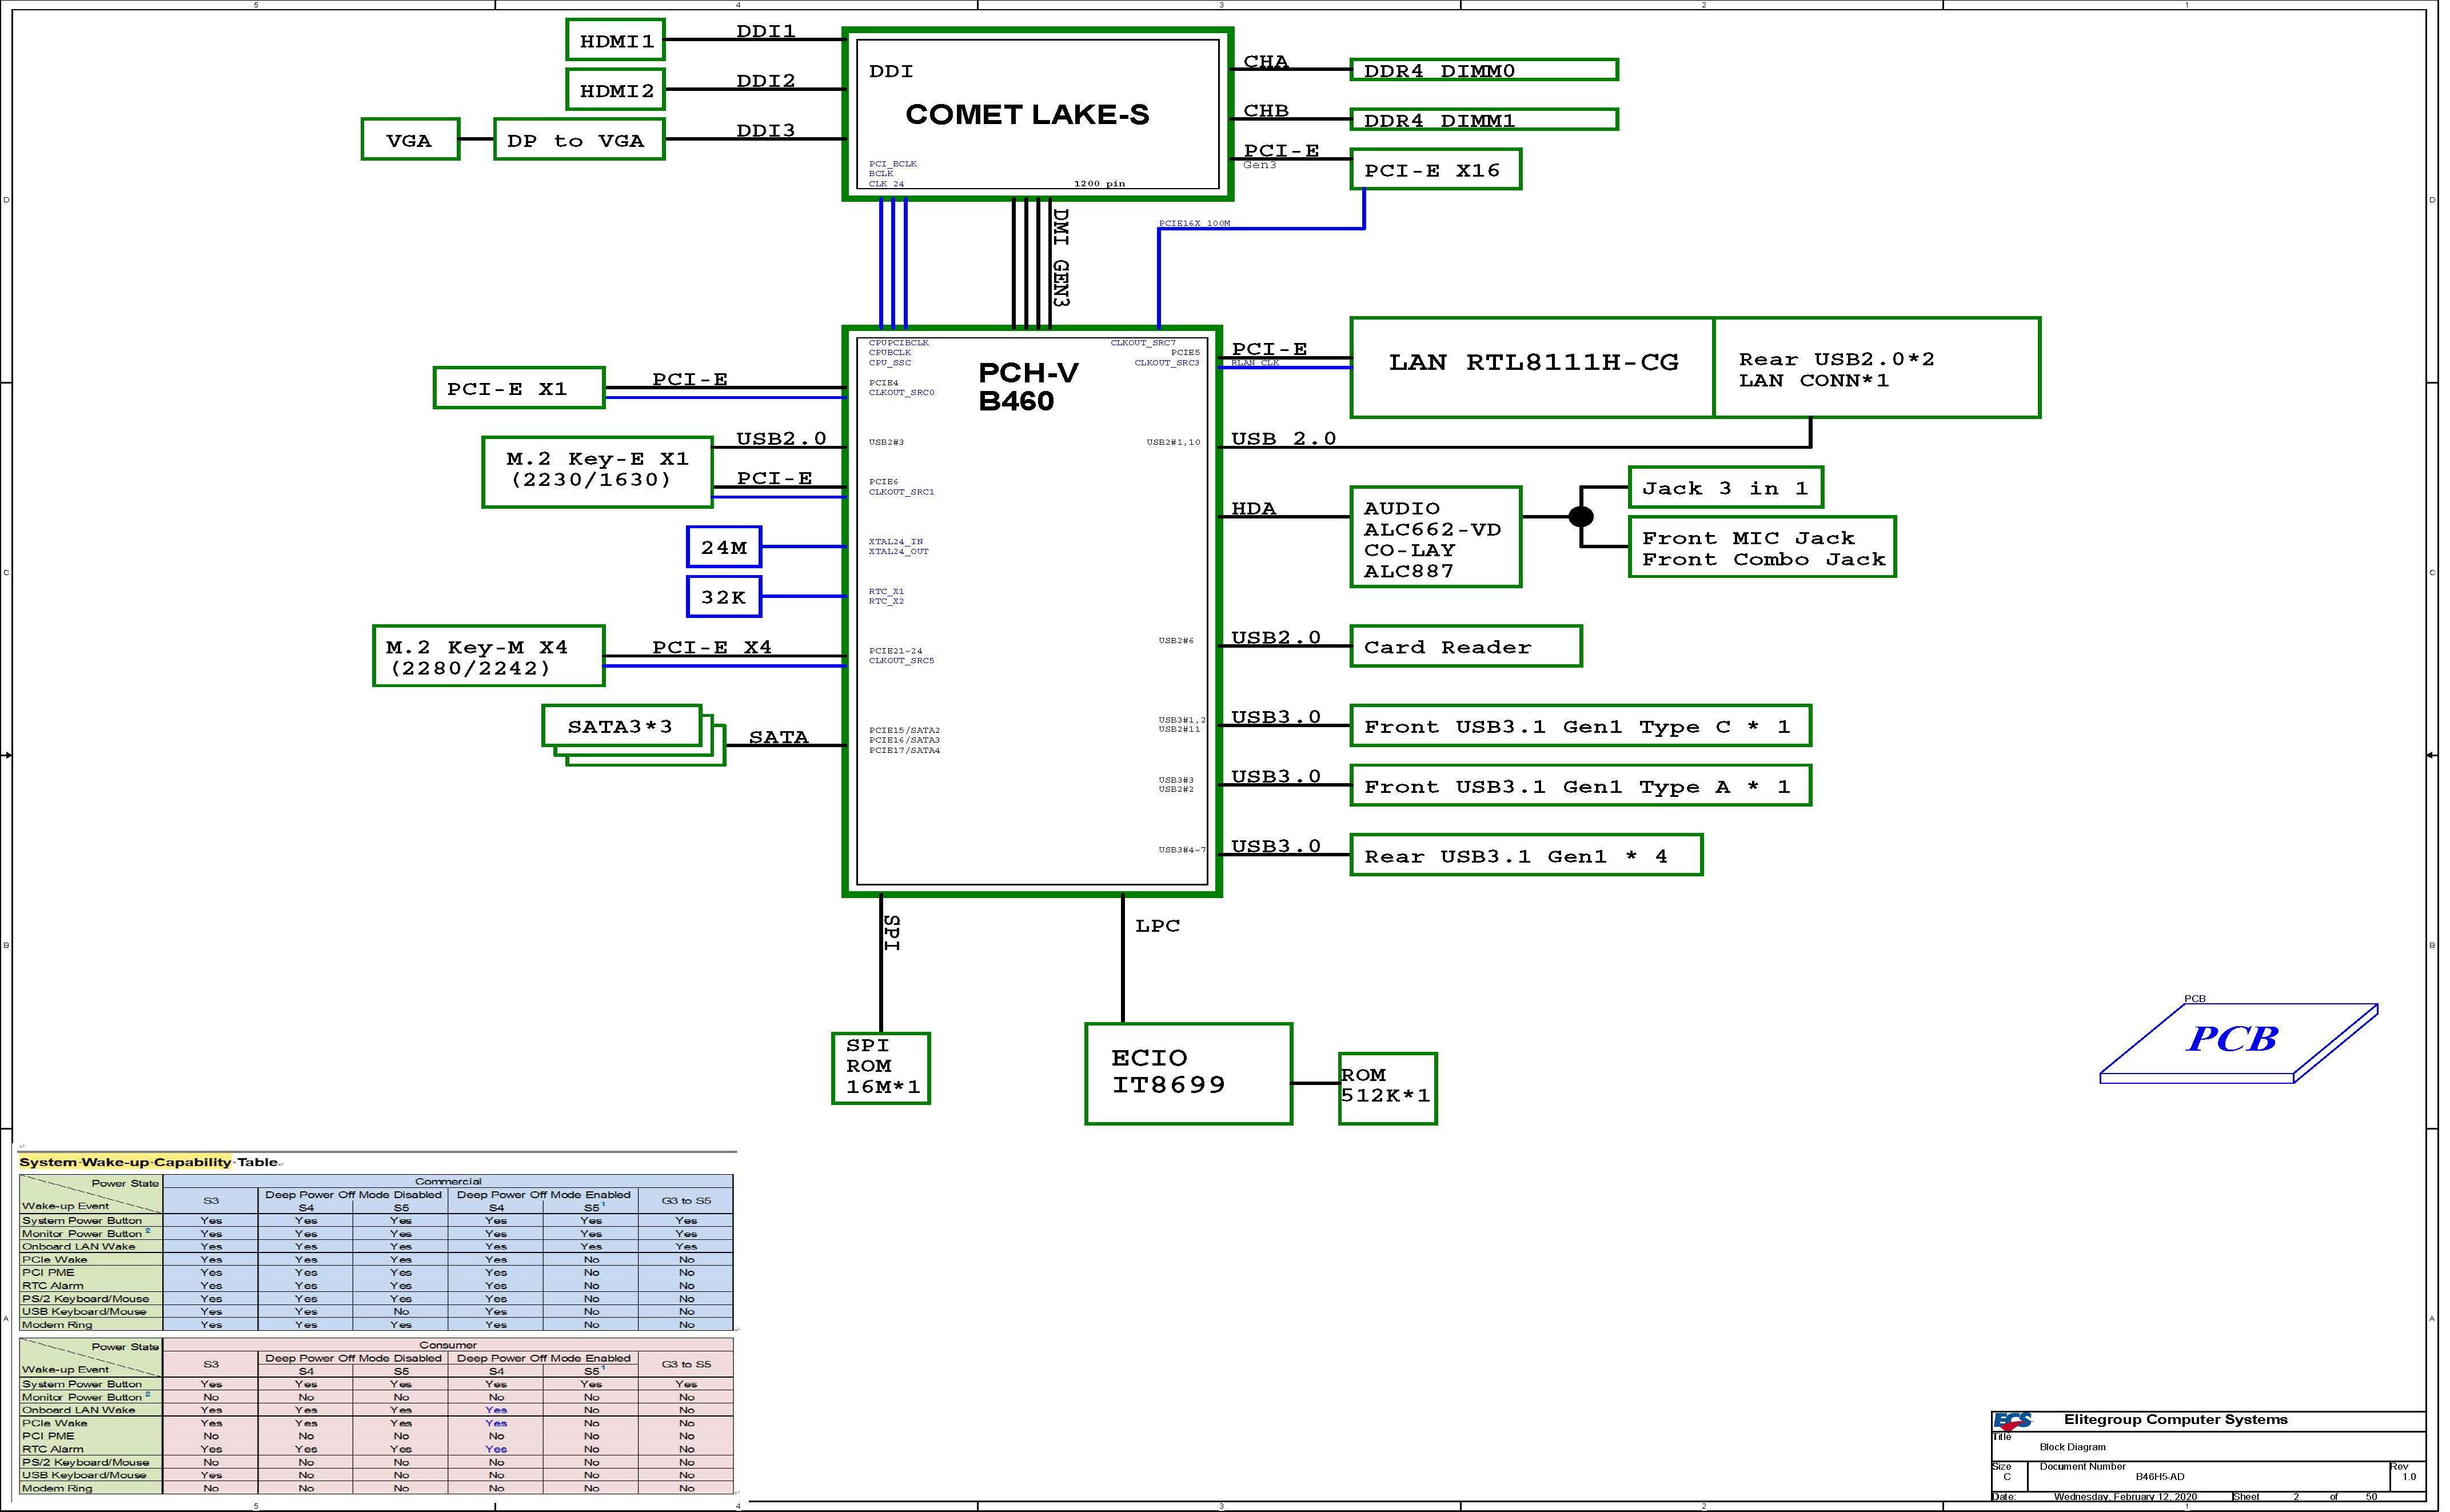Click the LPC bus label
Screen dimensions: 2450x1512
coord(1157,926)
